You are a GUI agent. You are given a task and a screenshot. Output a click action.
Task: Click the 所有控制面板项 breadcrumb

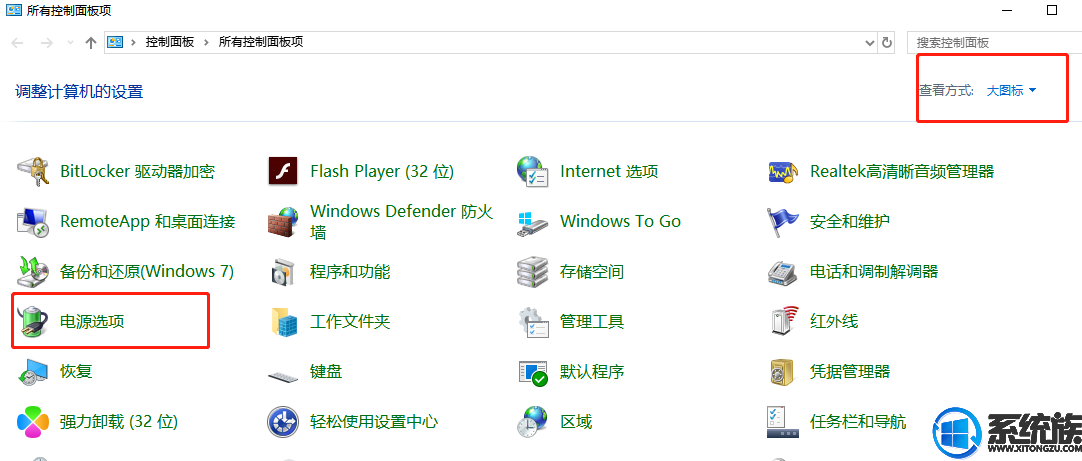pos(261,43)
